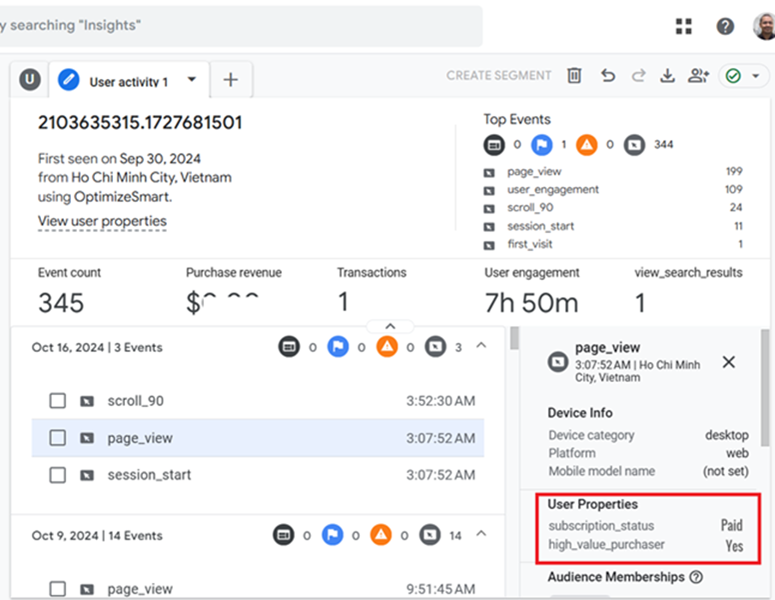This screenshot has width=775, height=600.
Task: Share exploration with add-users icon
Action: click(698, 76)
